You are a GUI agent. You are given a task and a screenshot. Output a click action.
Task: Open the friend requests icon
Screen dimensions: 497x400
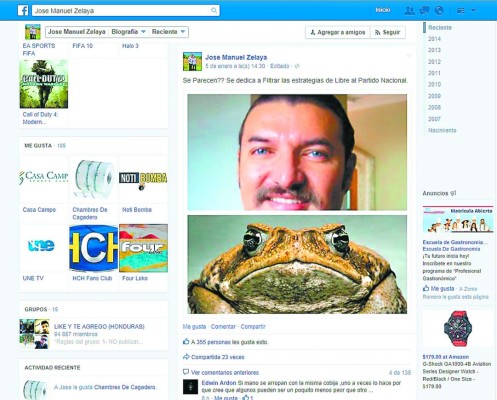[x=409, y=11]
